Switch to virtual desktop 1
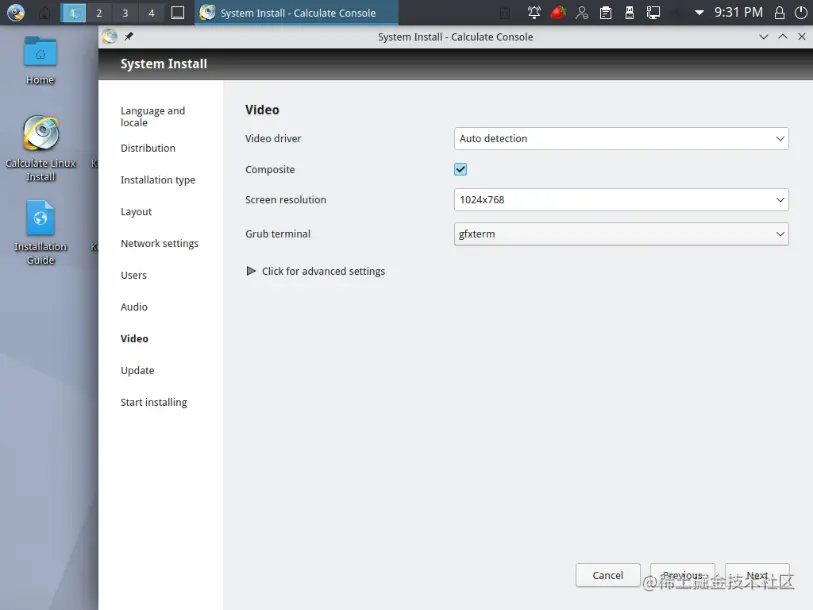813x610 pixels. (73, 12)
